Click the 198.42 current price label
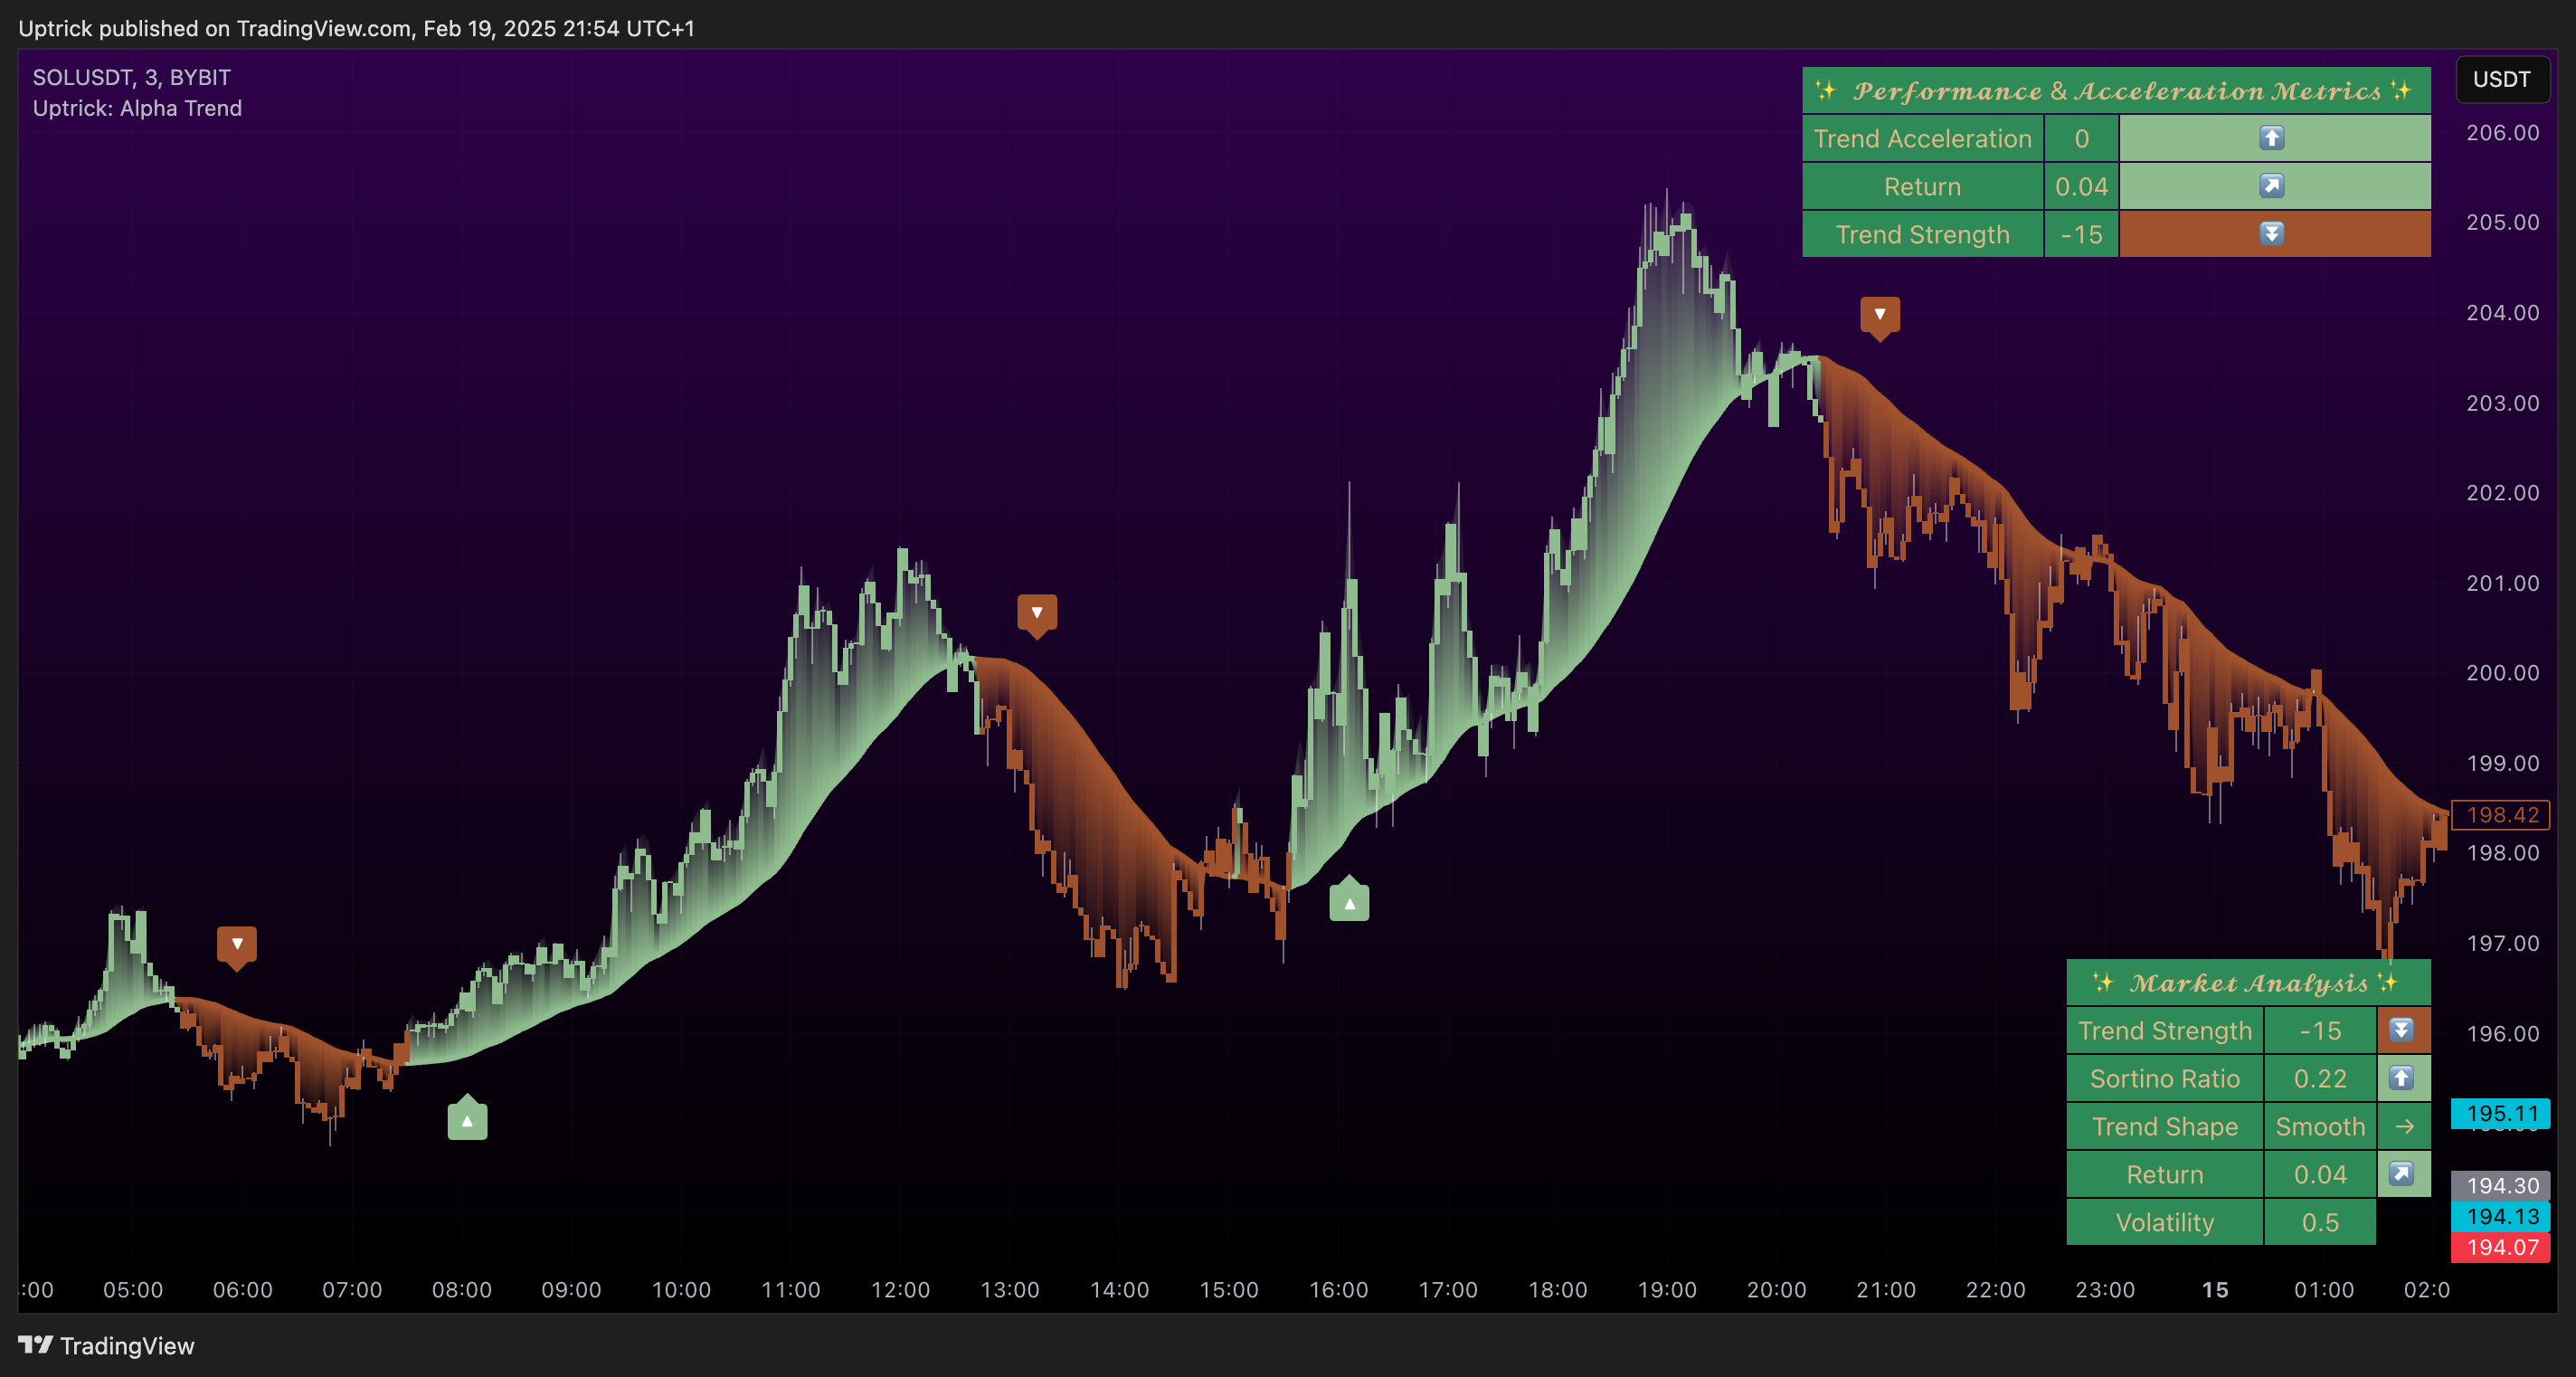2576x1377 pixels. pos(2501,815)
